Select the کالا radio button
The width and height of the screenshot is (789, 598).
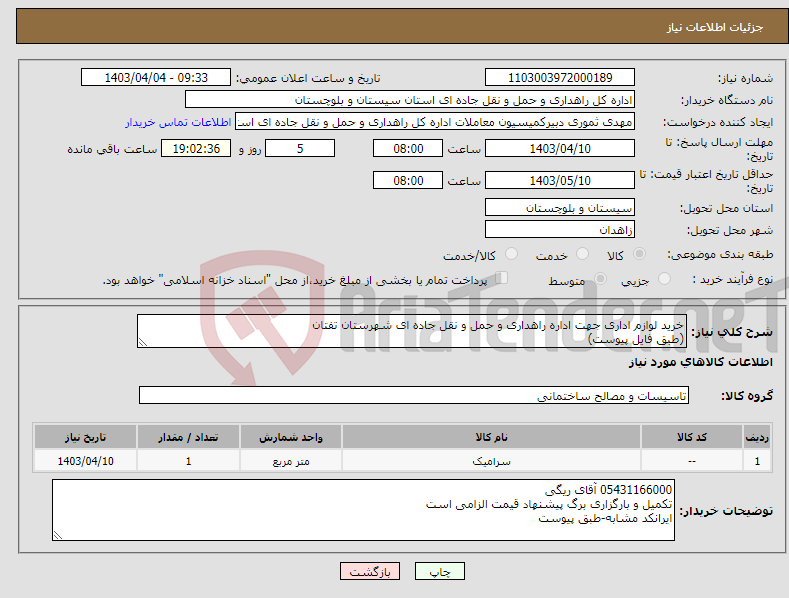tap(639, 254)
